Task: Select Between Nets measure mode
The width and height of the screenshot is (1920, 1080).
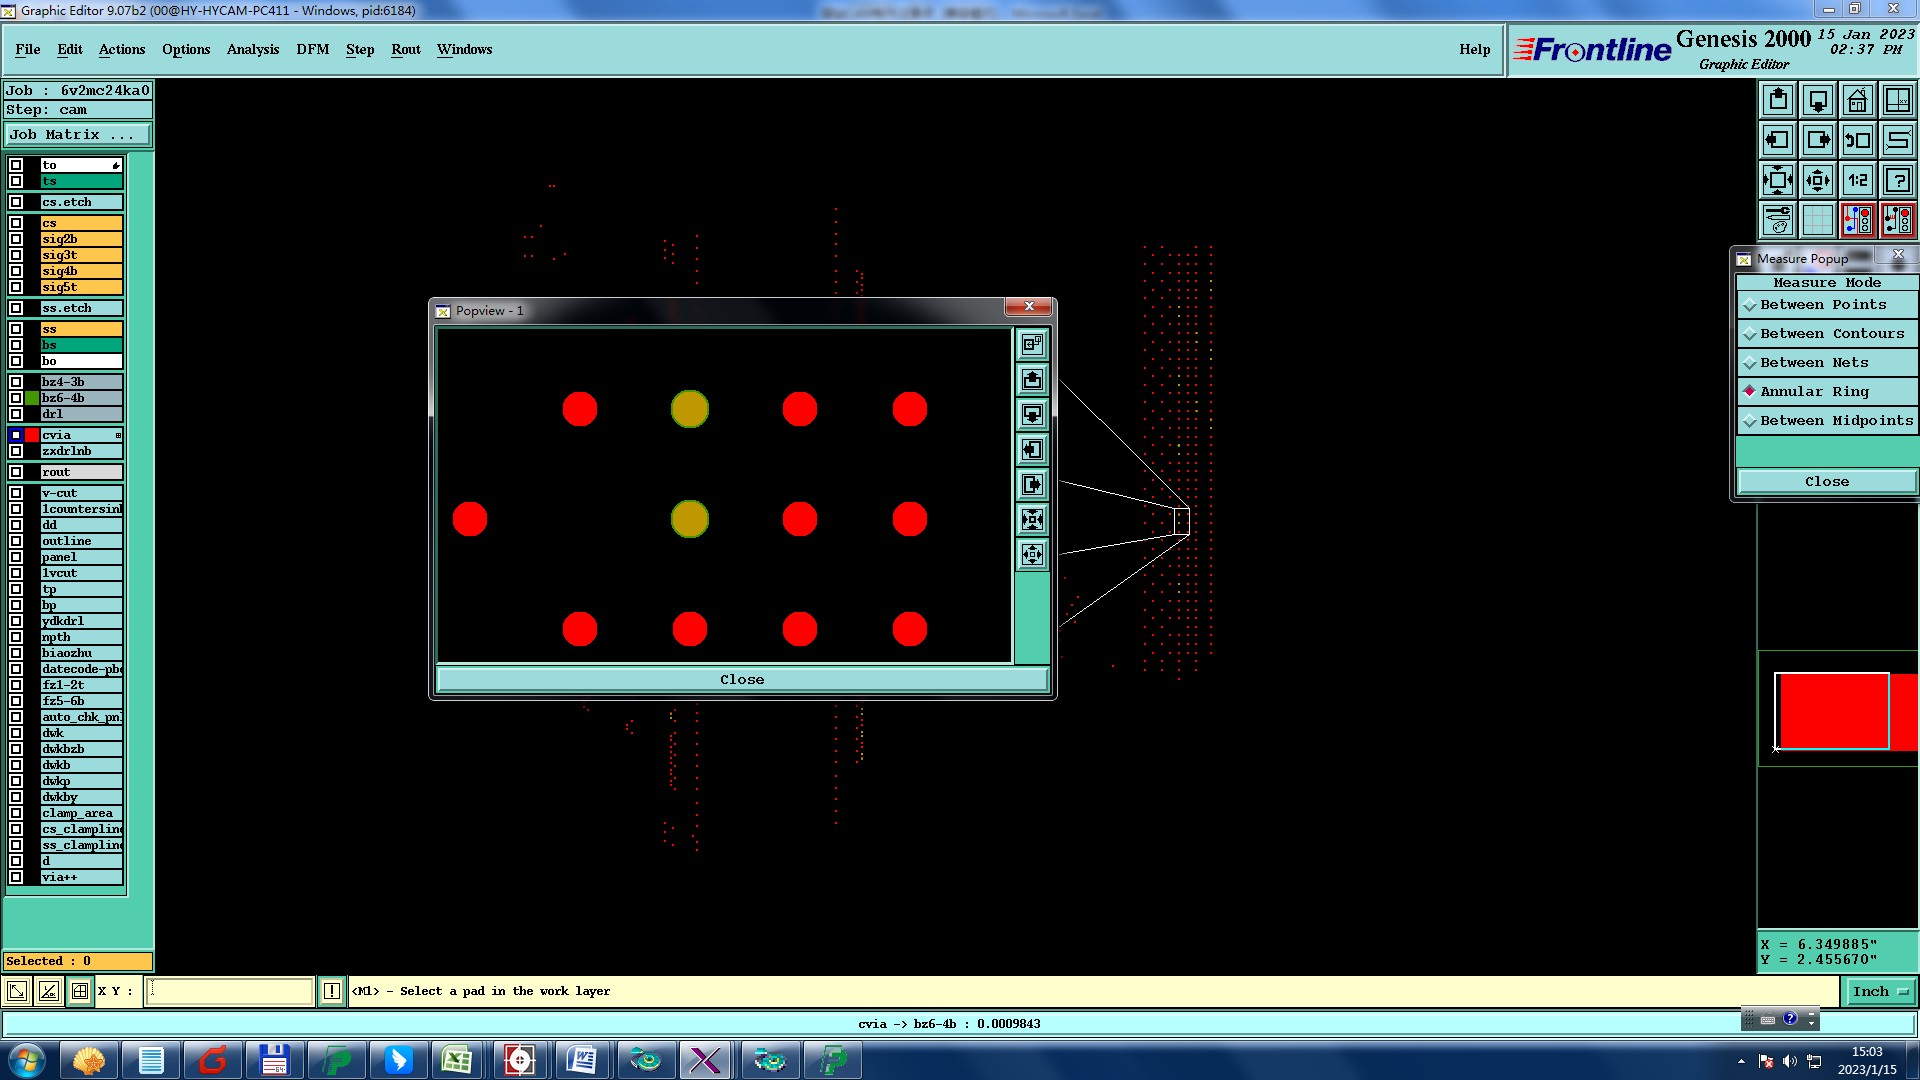Action: click(1814, 363)
